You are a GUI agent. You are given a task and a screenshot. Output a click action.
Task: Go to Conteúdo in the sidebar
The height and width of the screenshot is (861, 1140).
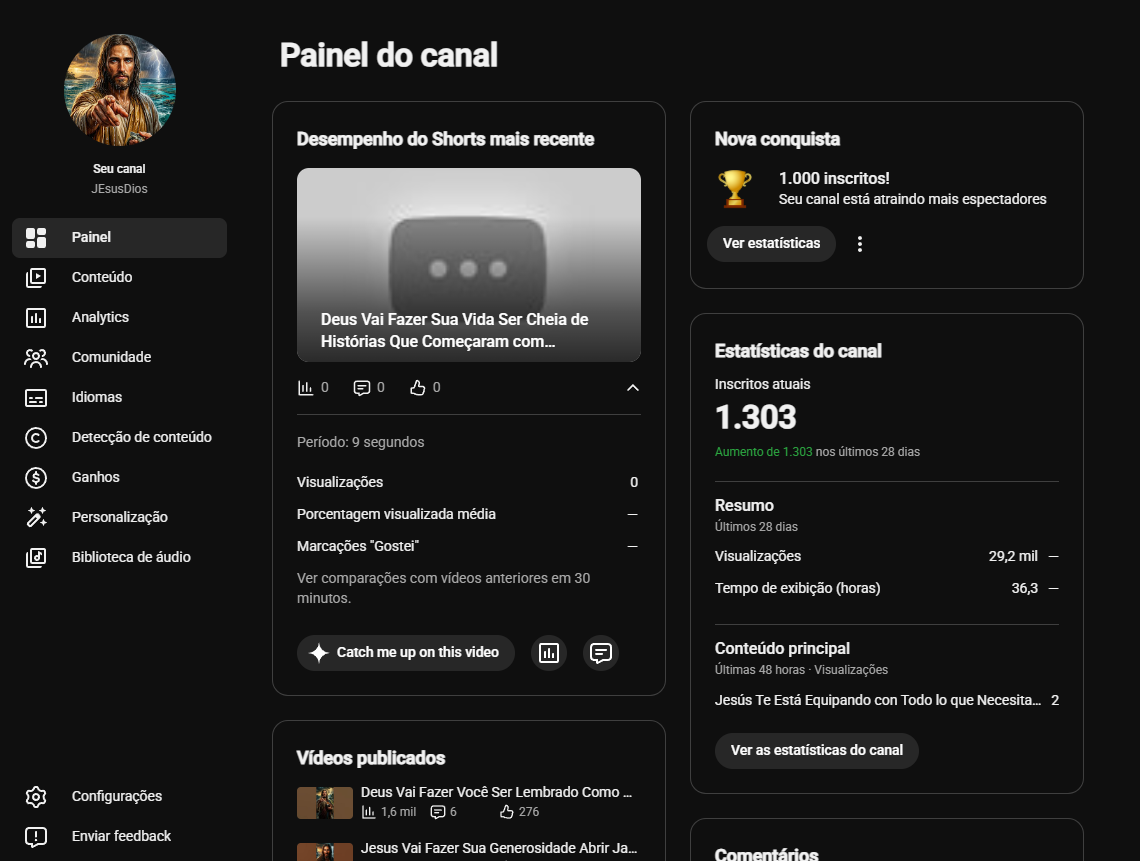click(119, 278)
